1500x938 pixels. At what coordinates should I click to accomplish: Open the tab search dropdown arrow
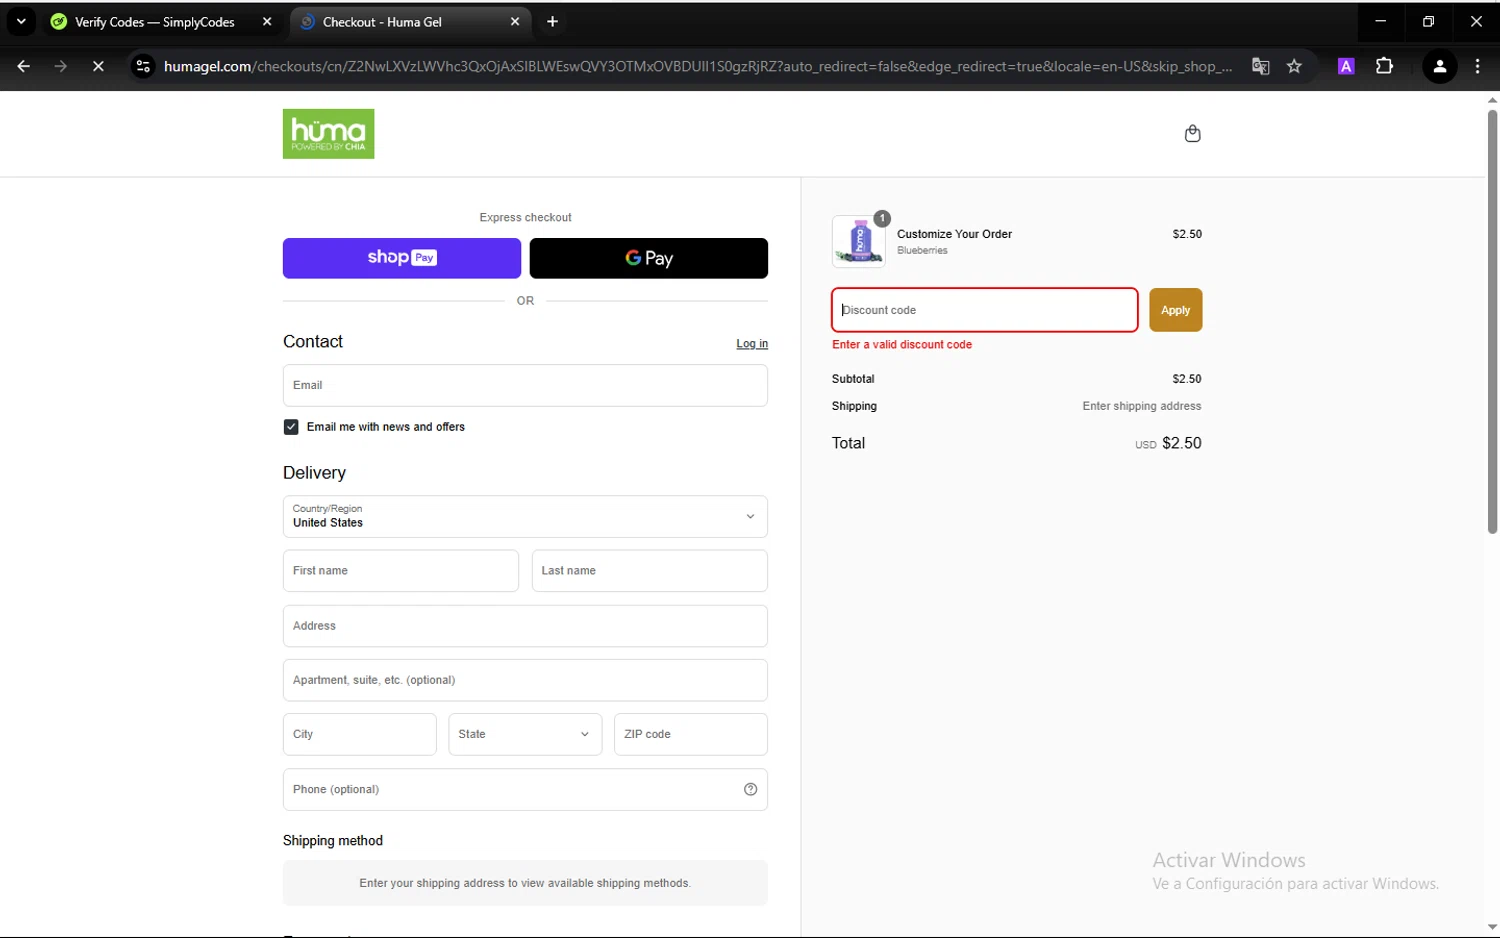pos(21,21)
